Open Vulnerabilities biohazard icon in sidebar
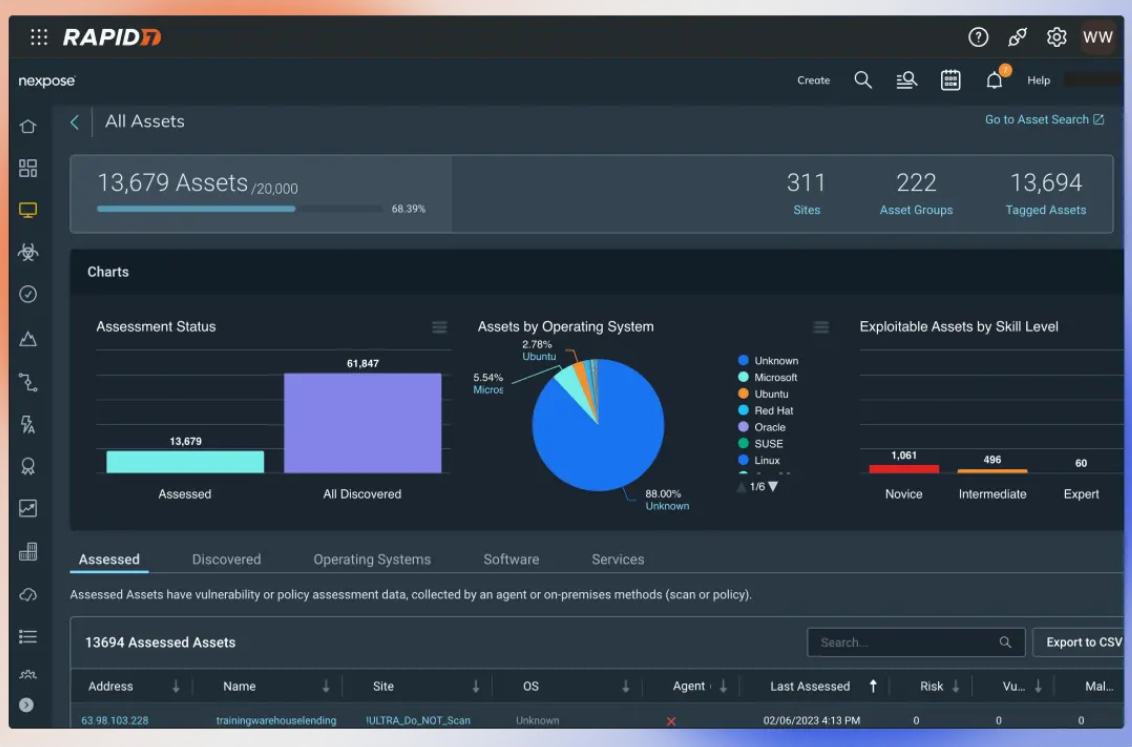This screenshot has width=1132, height=747. tap(28, 252)
